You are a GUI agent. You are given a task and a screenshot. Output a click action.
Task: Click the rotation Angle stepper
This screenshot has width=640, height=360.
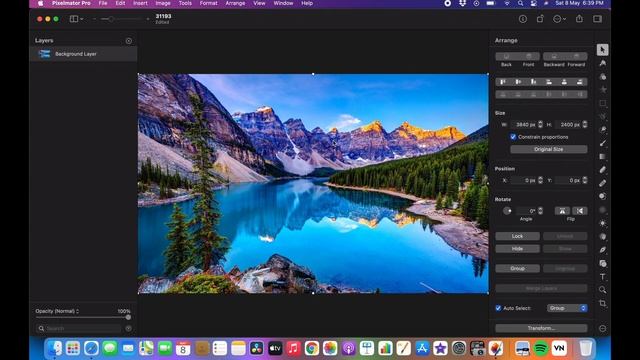(x=540, y=211)
